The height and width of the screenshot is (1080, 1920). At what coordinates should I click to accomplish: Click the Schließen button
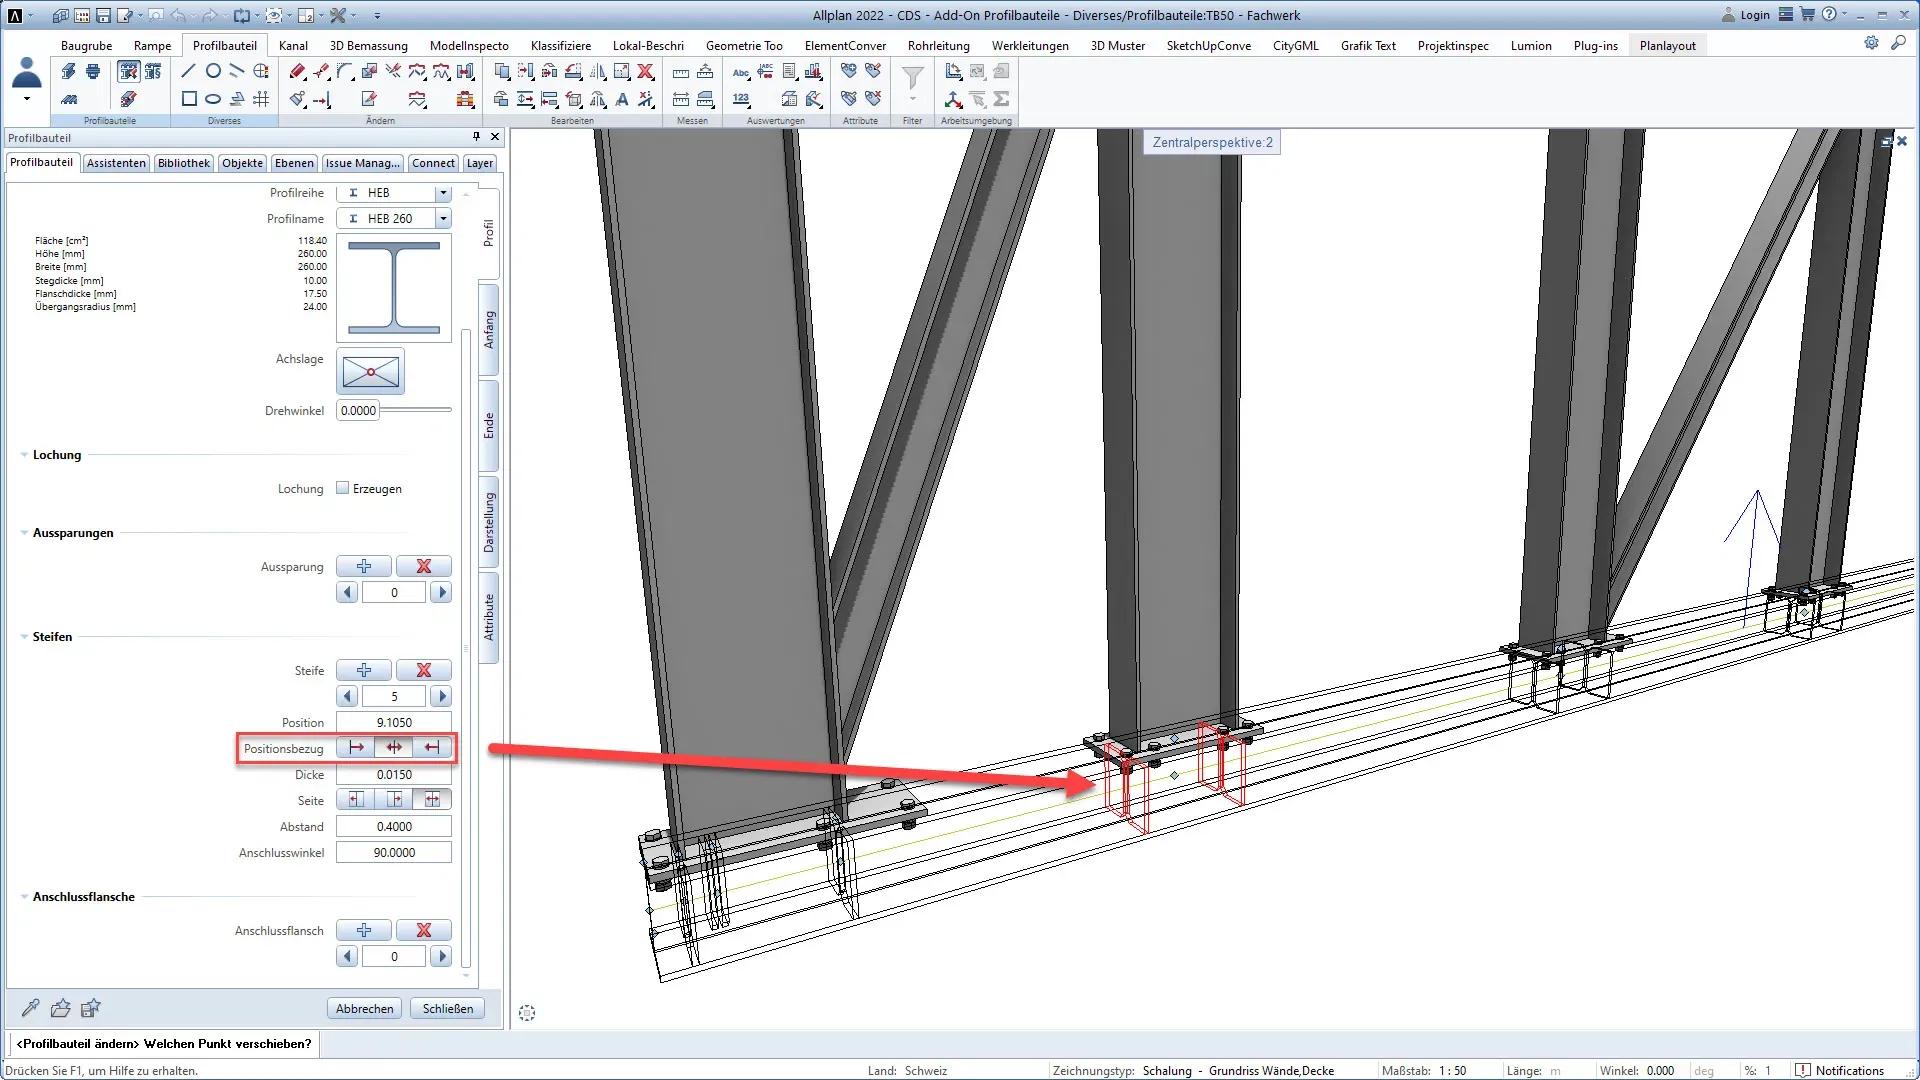(447, 1008)
